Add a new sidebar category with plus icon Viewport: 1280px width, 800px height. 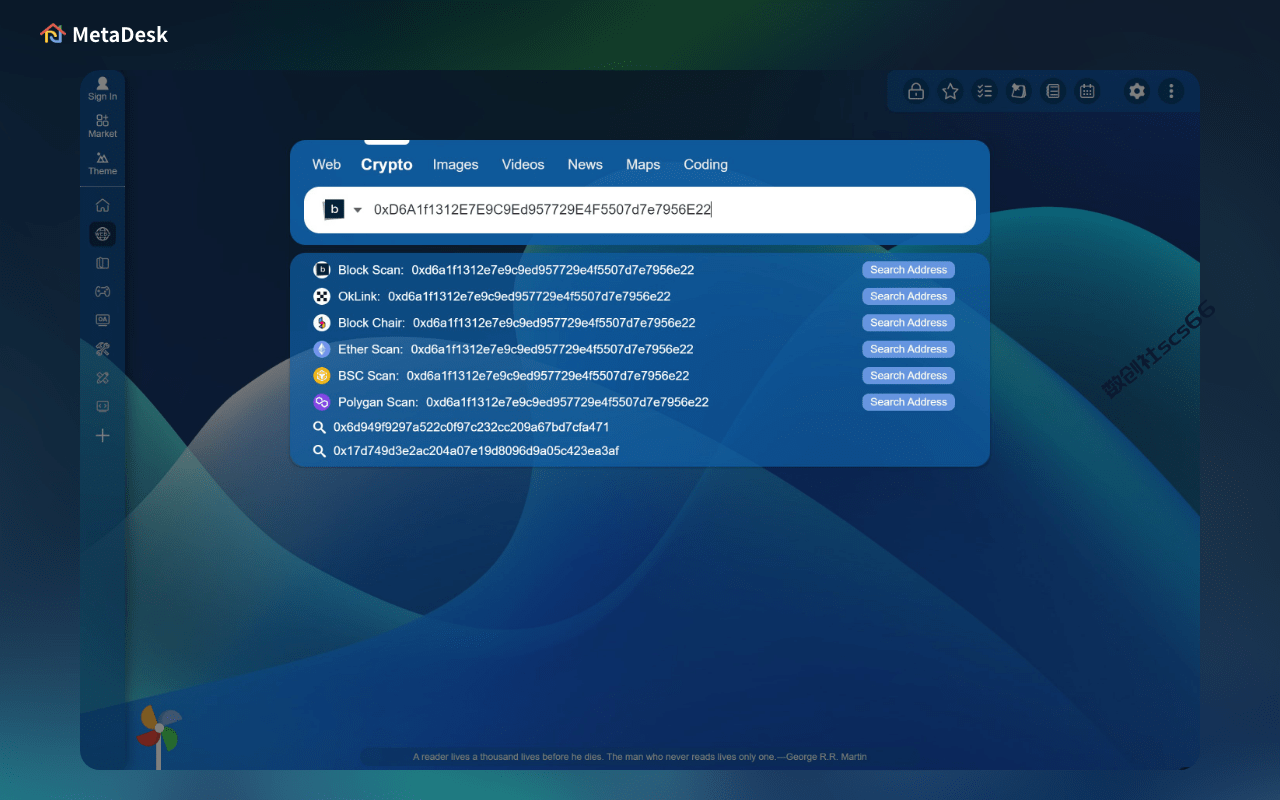[102, 436]
